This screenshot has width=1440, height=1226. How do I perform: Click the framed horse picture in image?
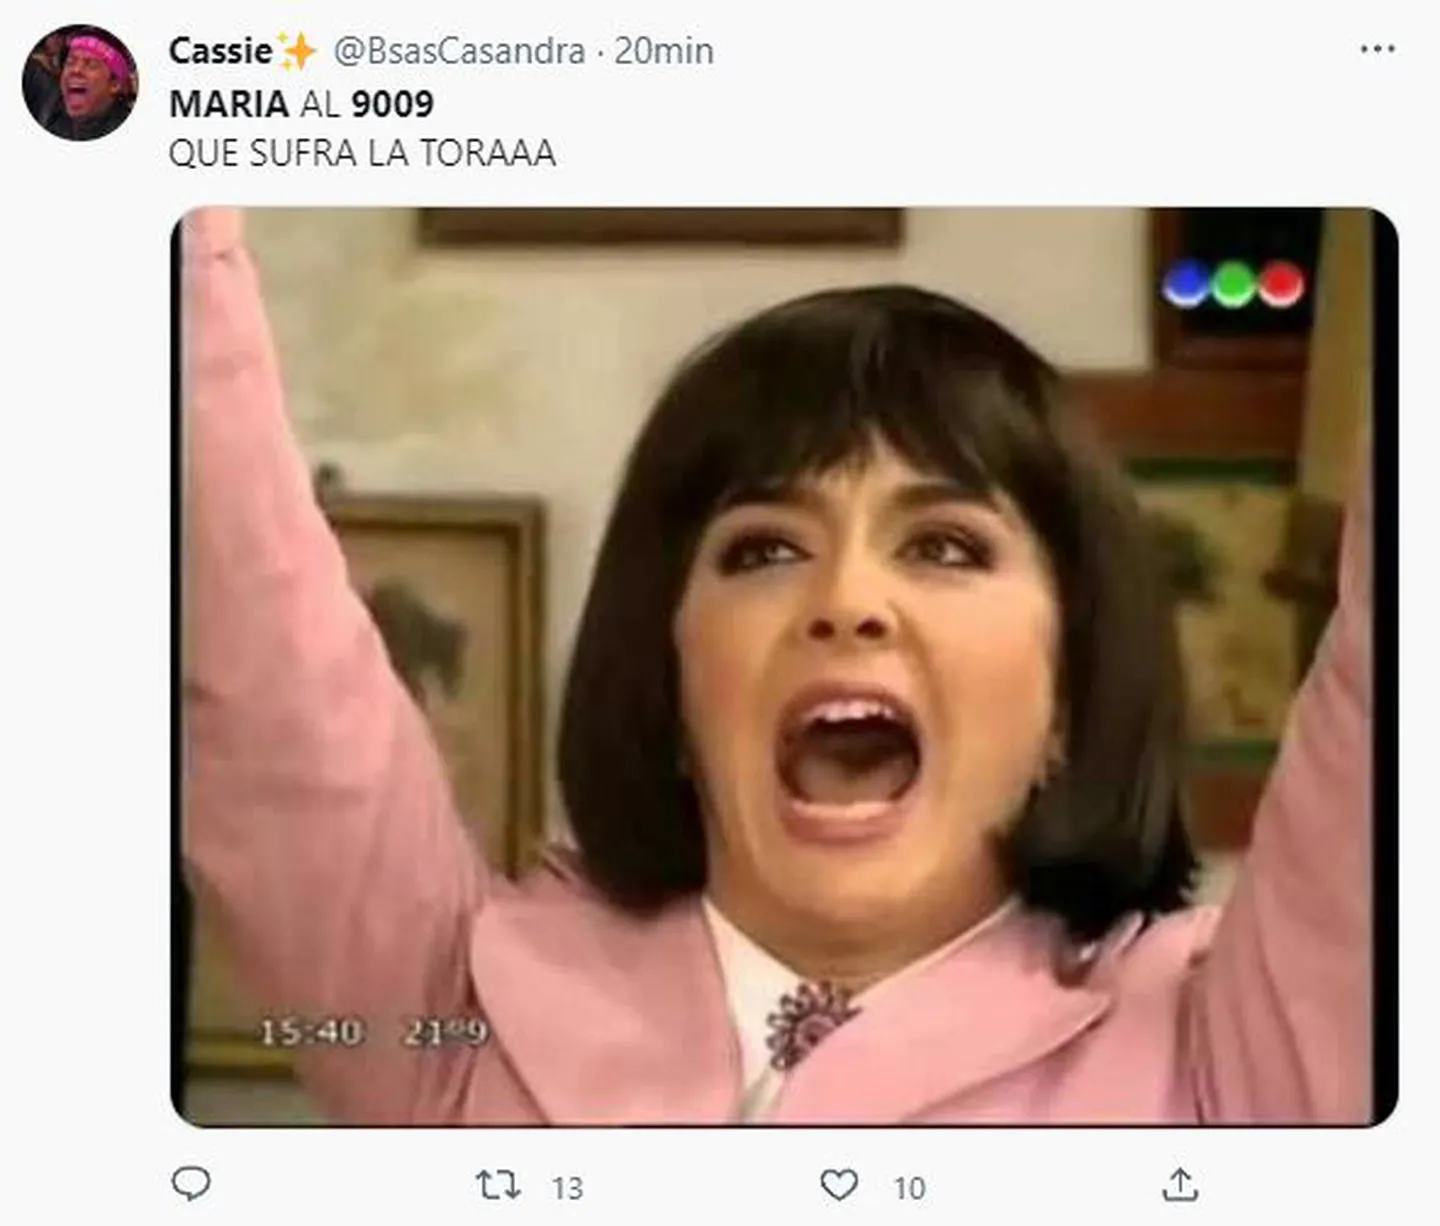pyautogui.click(x=440, y=680)
